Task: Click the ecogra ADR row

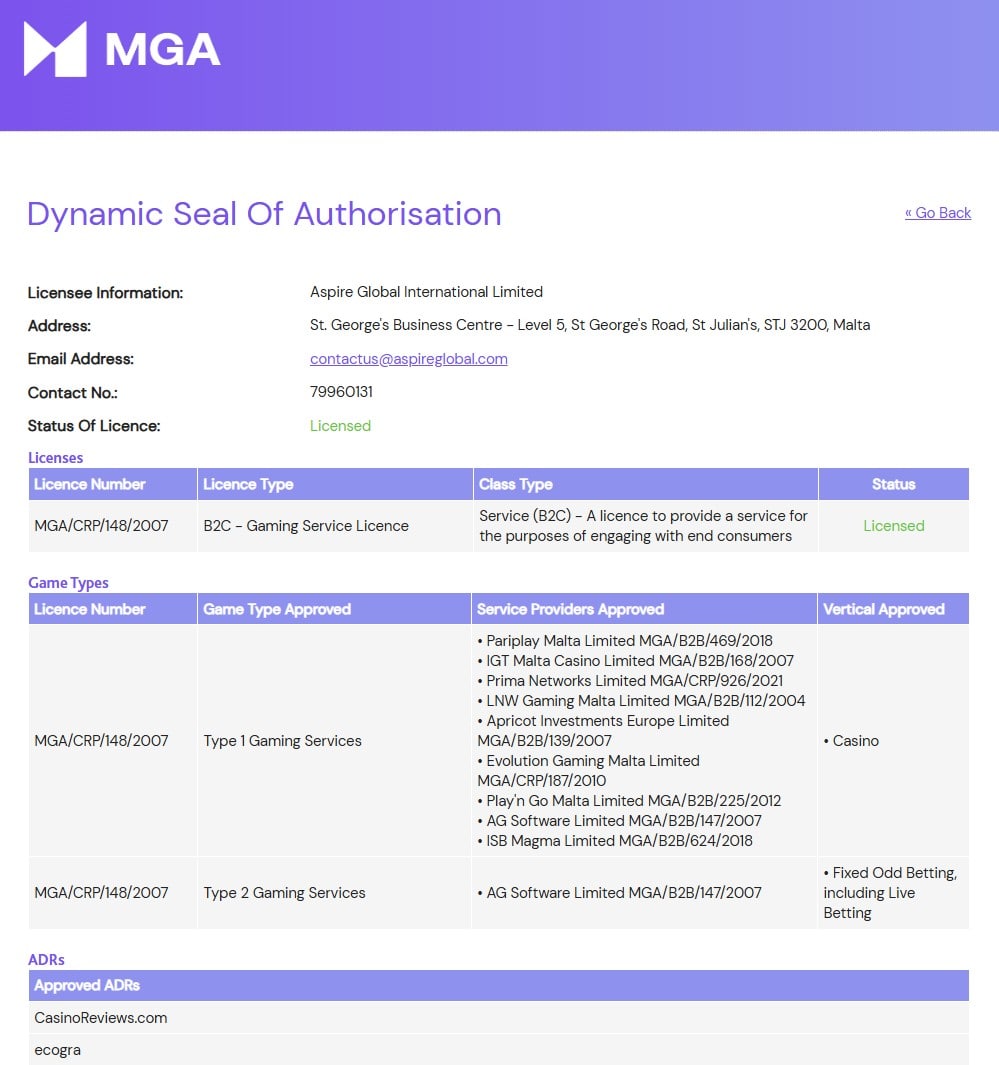Action: pyautogui.click(x=57, y=1050)
